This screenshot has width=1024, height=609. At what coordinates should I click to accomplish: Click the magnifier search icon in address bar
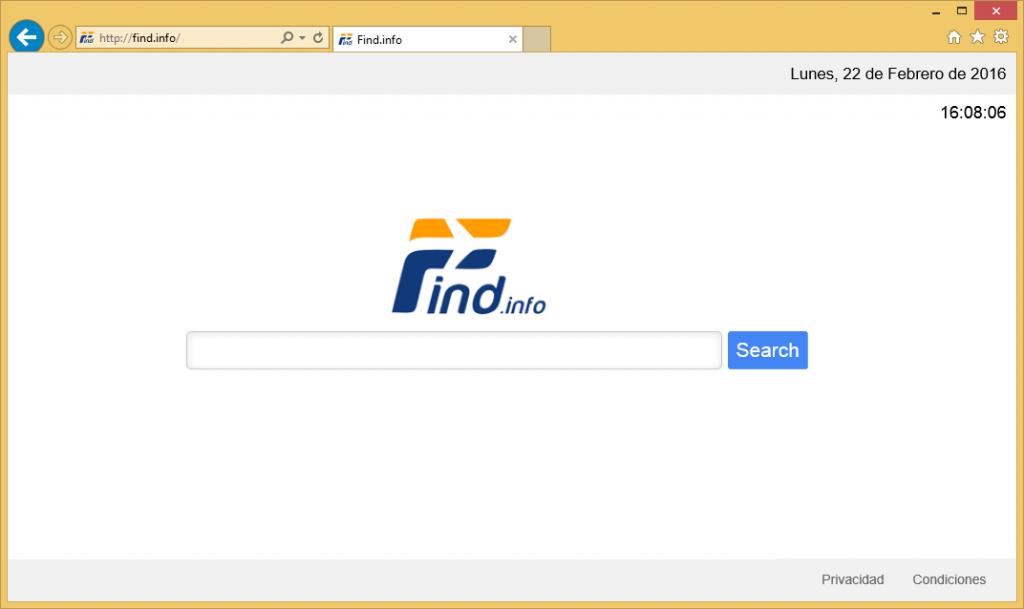[287, 38]
